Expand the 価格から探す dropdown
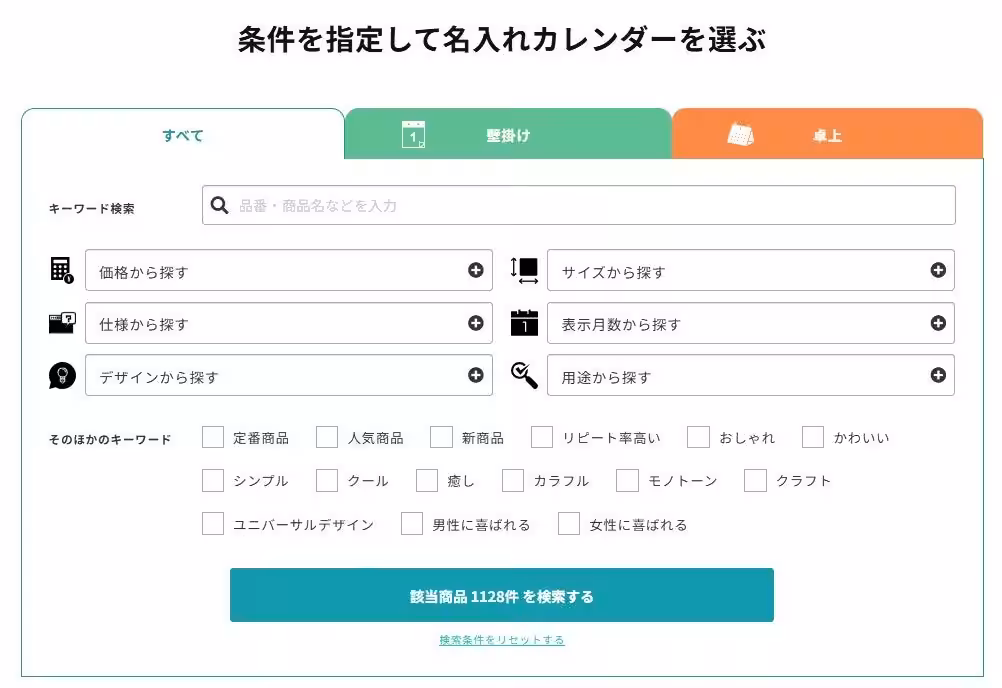1002x688 pixels. pos(290,270)
